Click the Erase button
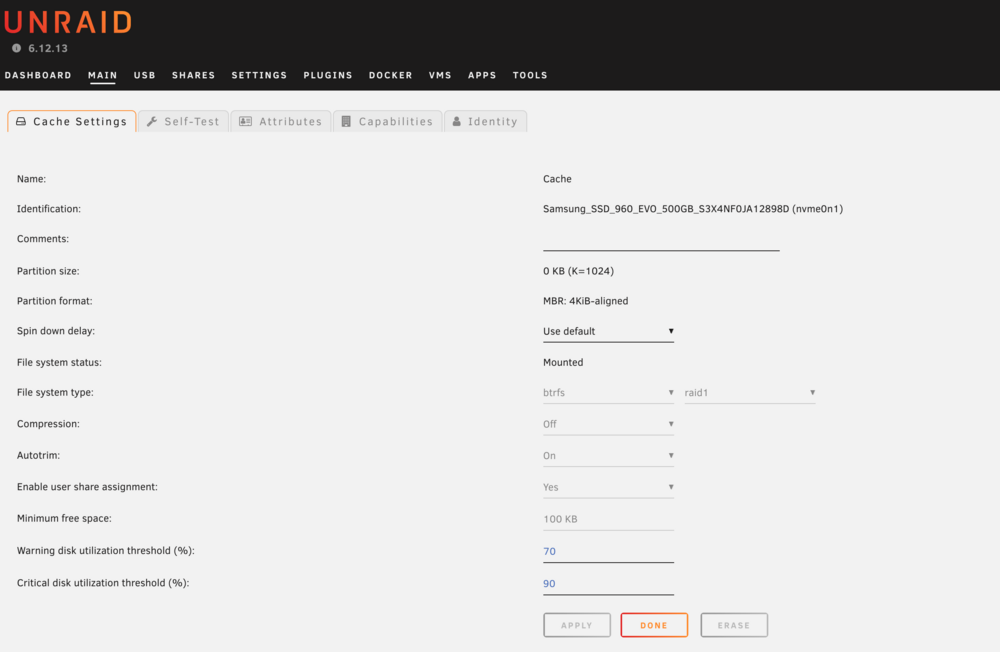Image resolution: width=1000 pixels, height=652 pixels. 734,625
